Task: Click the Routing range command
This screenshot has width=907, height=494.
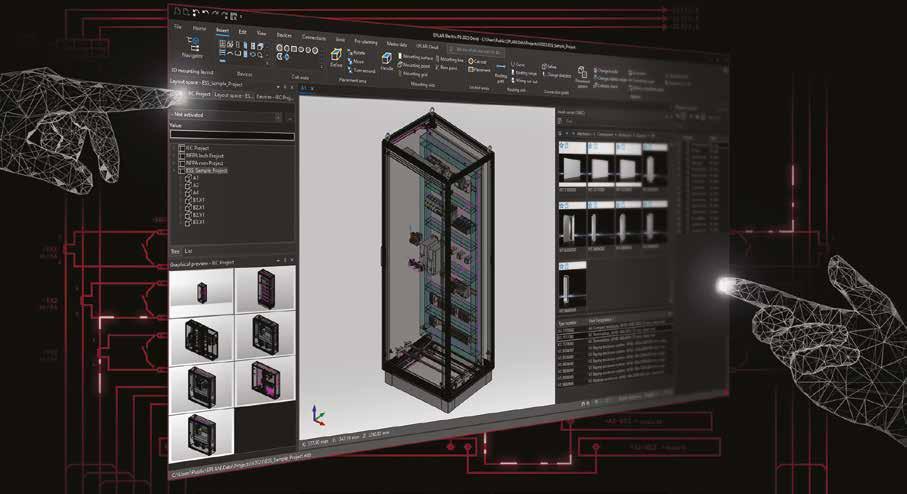Action: tap(524, 73)
